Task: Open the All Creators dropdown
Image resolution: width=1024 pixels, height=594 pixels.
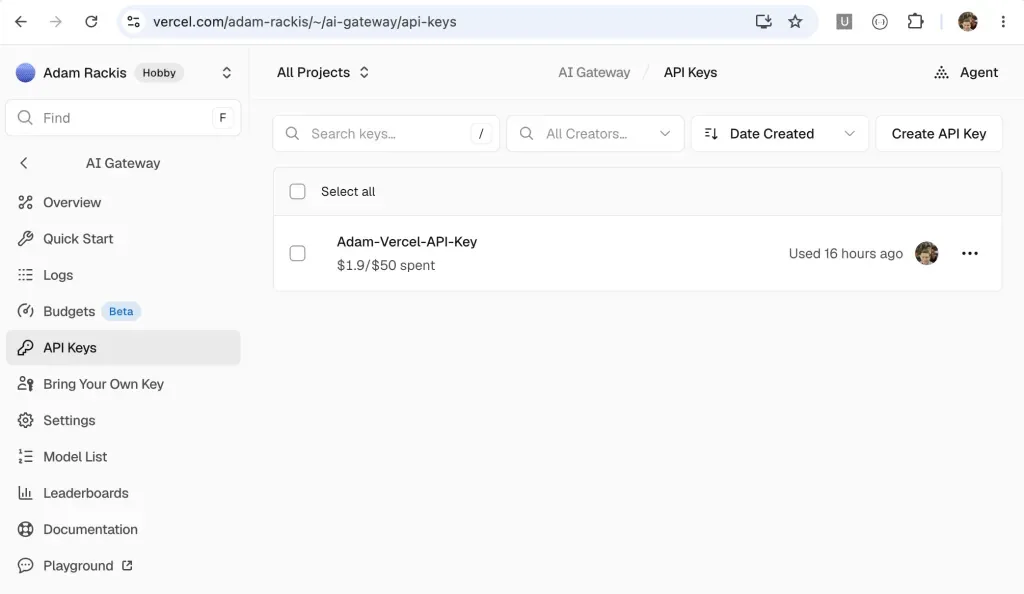Action: [x=595, y=134]
